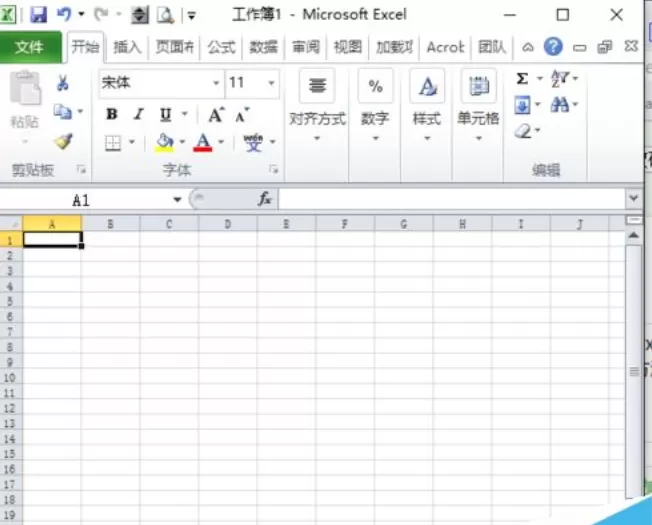
Task: Switch to the Acrobat tab
Action: [445, 47]
